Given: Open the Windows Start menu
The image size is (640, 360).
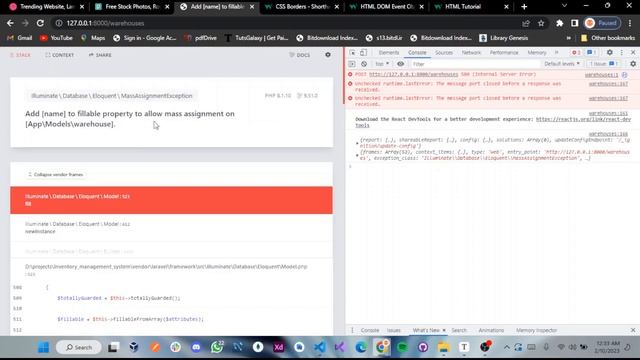Looking at the screenshot, I should tap(43, 347).
